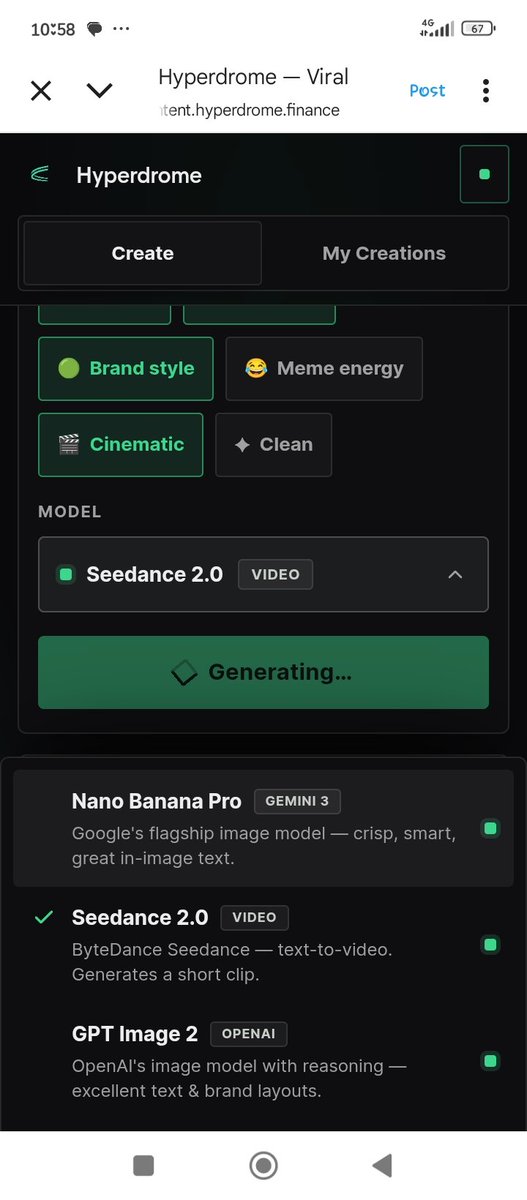
Task: Tap the Android home circle icon
Action: [264, 1165]
